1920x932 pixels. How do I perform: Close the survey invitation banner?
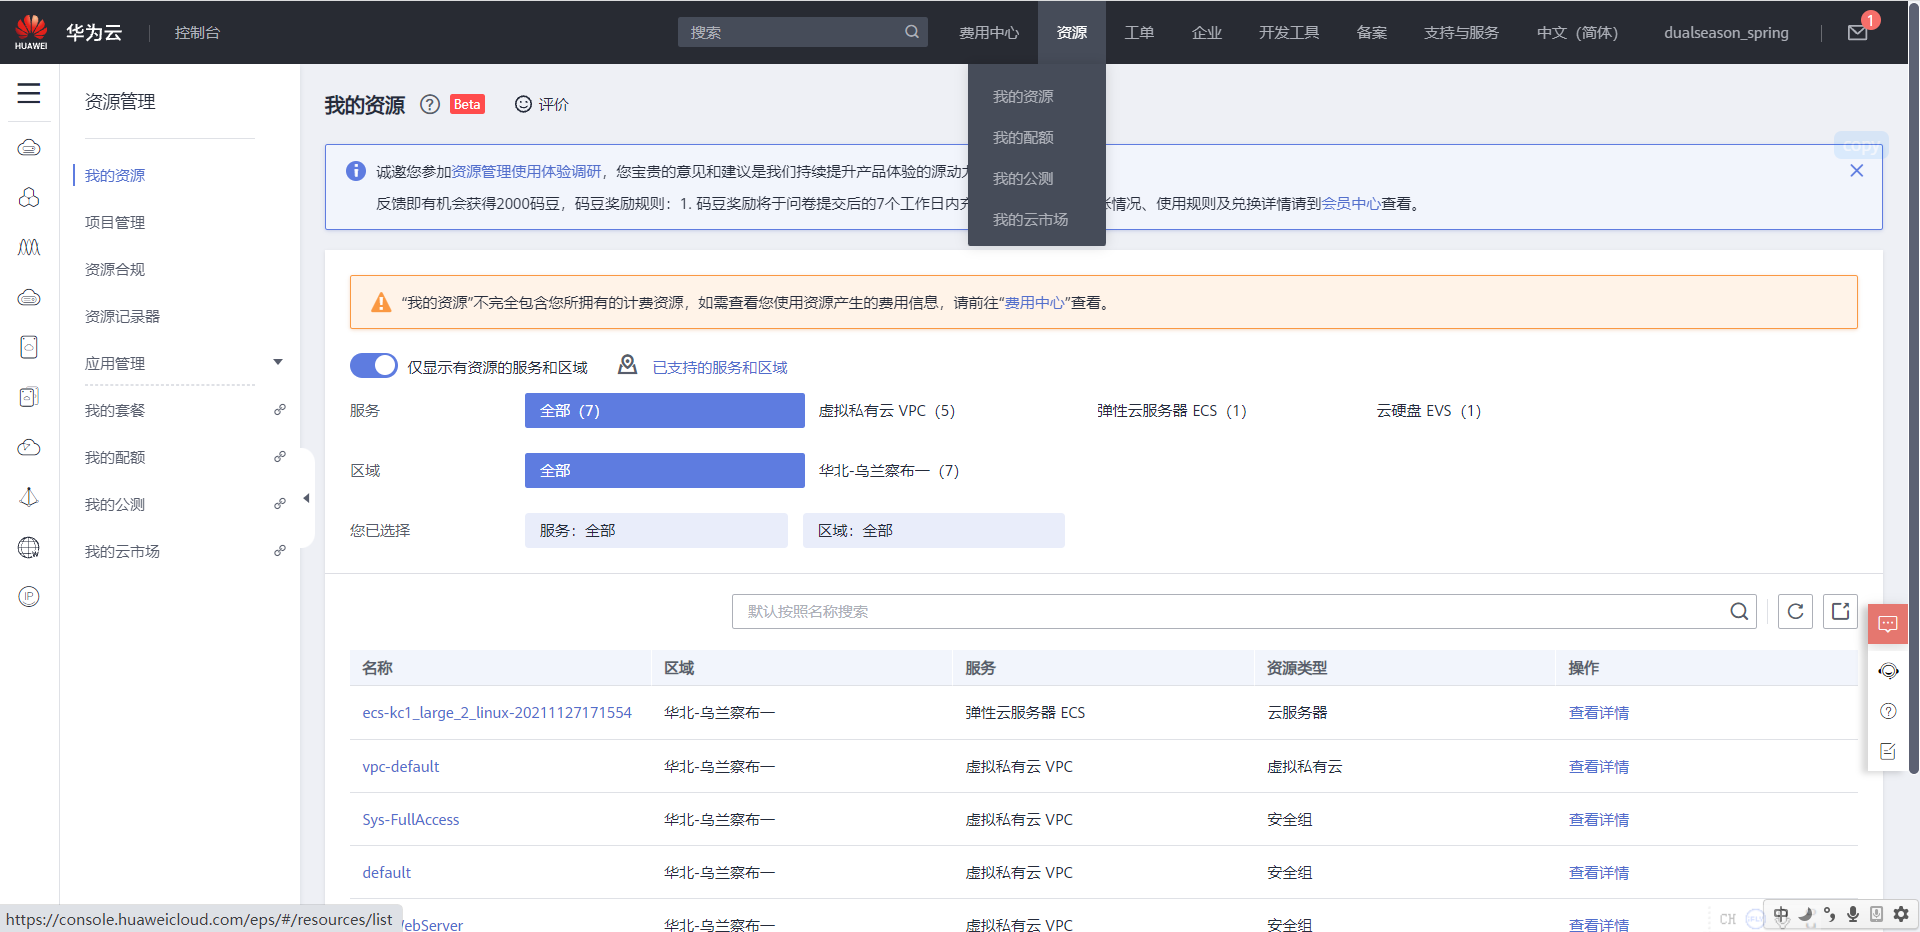(1856, 171)
